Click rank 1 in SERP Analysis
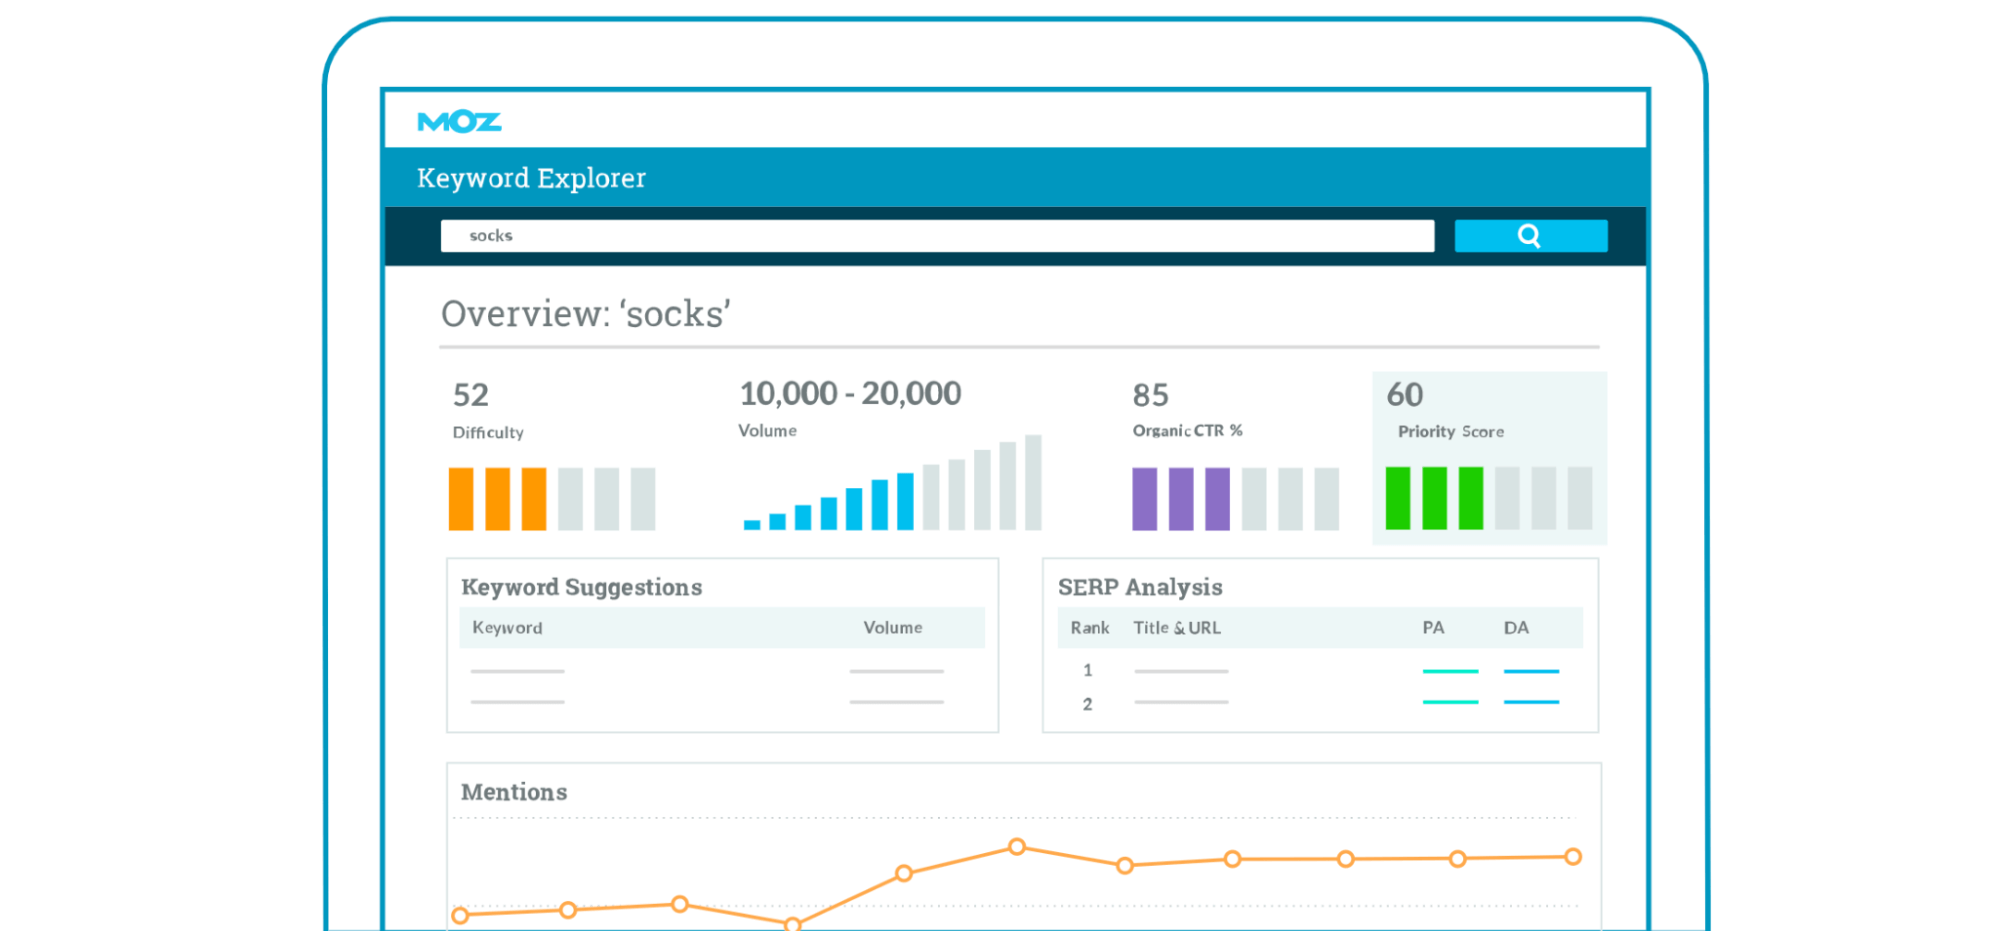The width and height of the screenshot is (1999, 932). pyautogui.click(x=1087, y=670)
